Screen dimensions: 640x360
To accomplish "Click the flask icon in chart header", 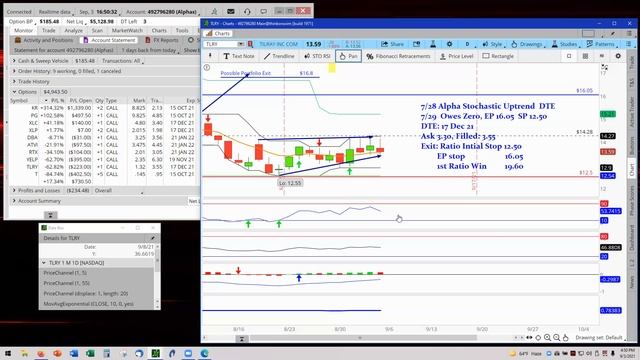I will [433, 44].
